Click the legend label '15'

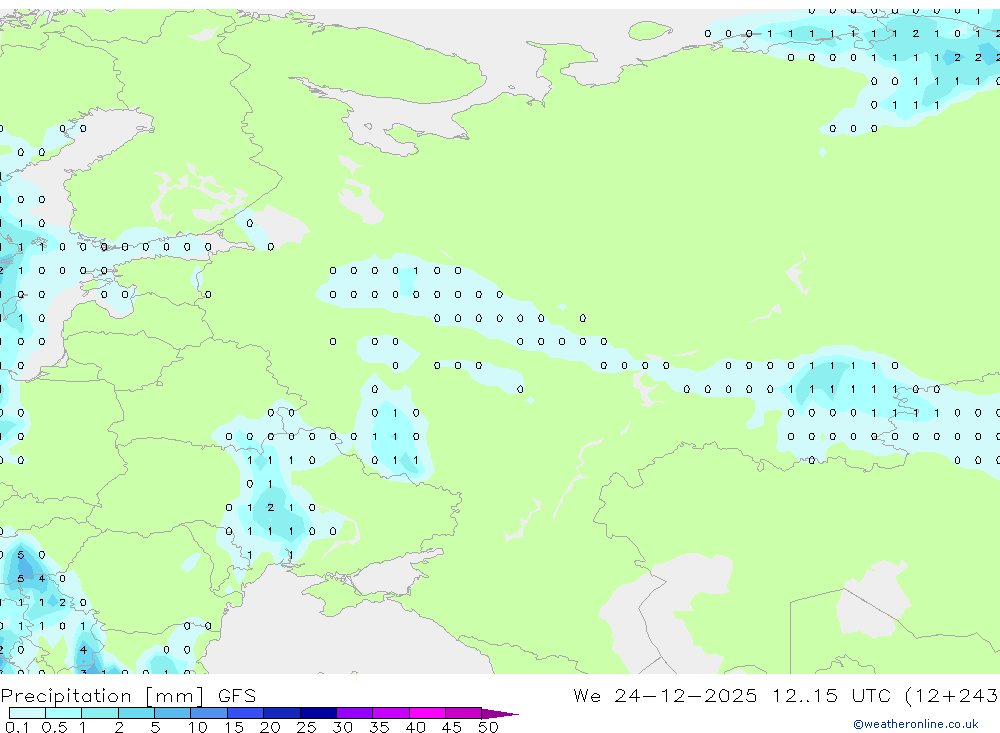(233, 727)
